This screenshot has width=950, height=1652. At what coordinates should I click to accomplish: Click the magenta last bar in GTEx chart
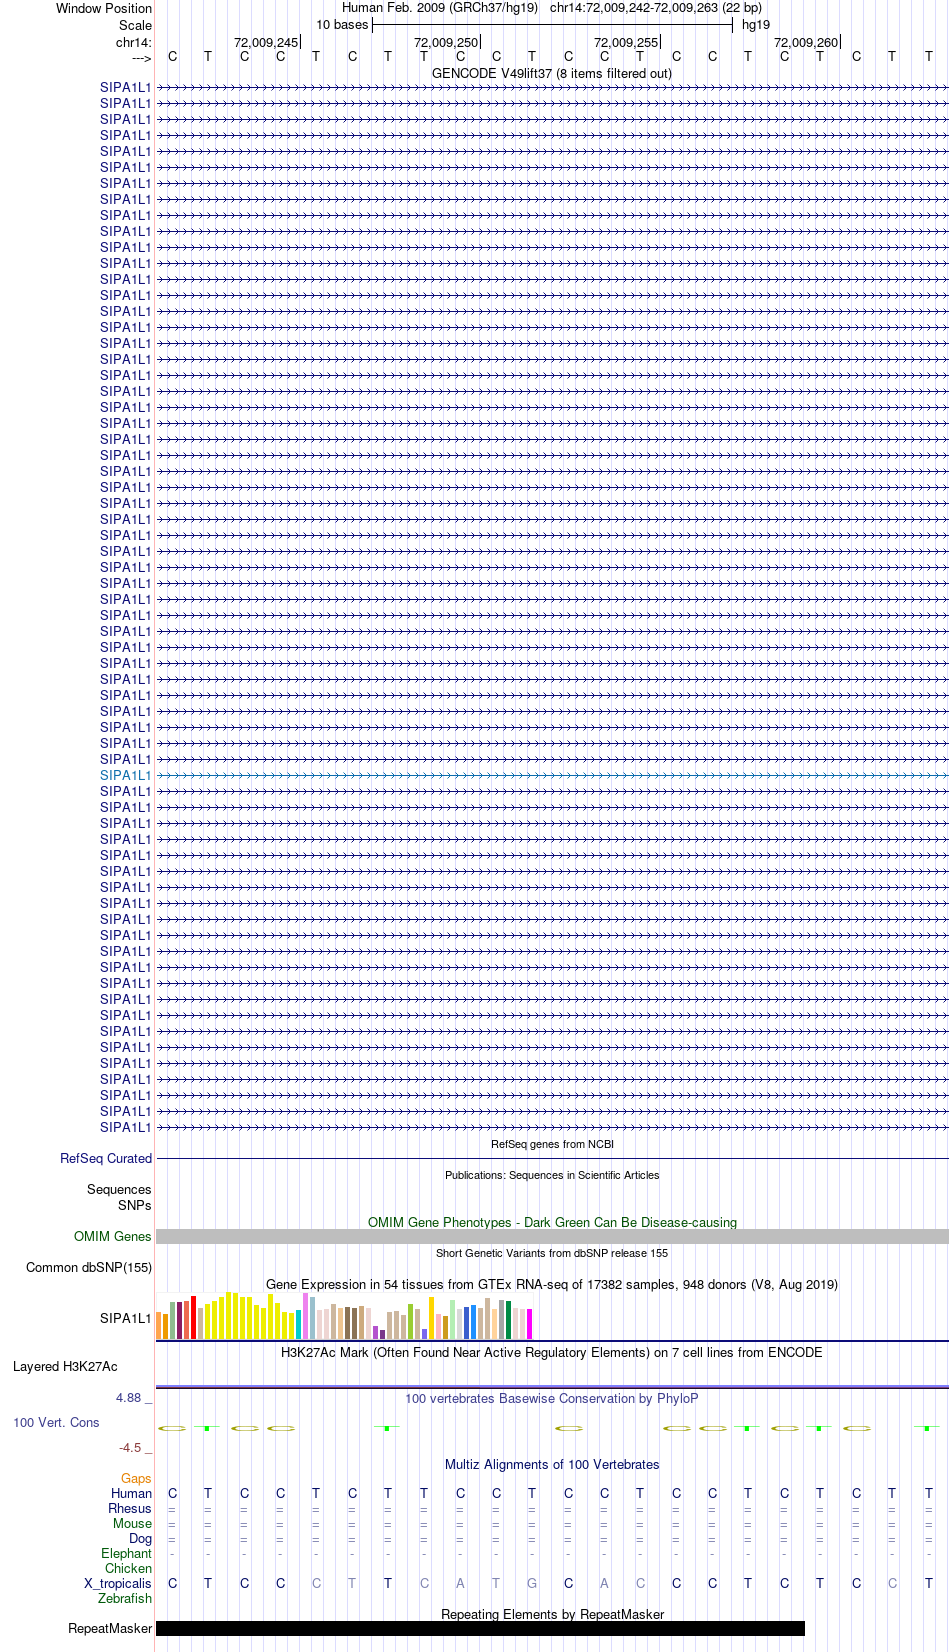pyautogui.click(x=529, y=1324)
